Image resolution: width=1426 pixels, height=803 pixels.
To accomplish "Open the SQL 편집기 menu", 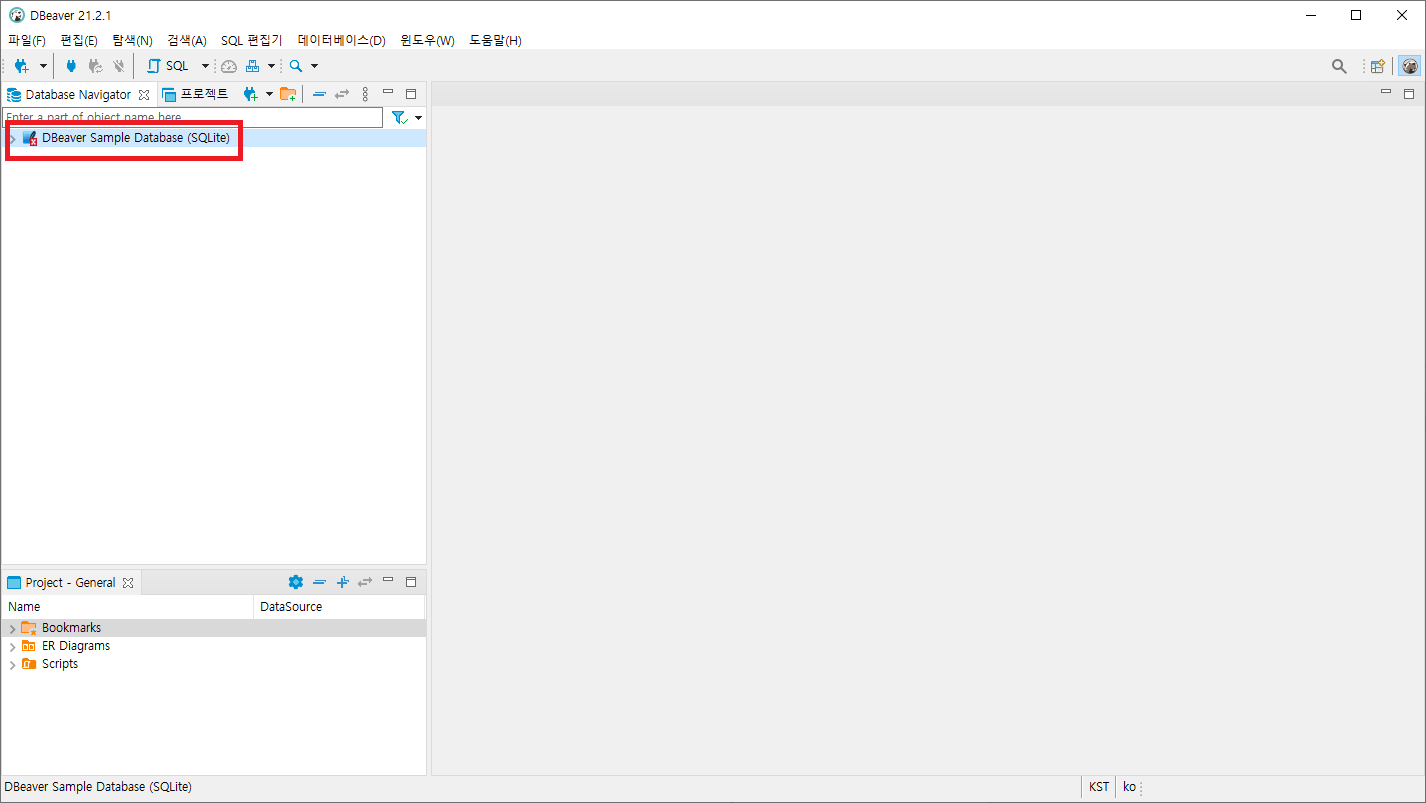I will (252, 40).
